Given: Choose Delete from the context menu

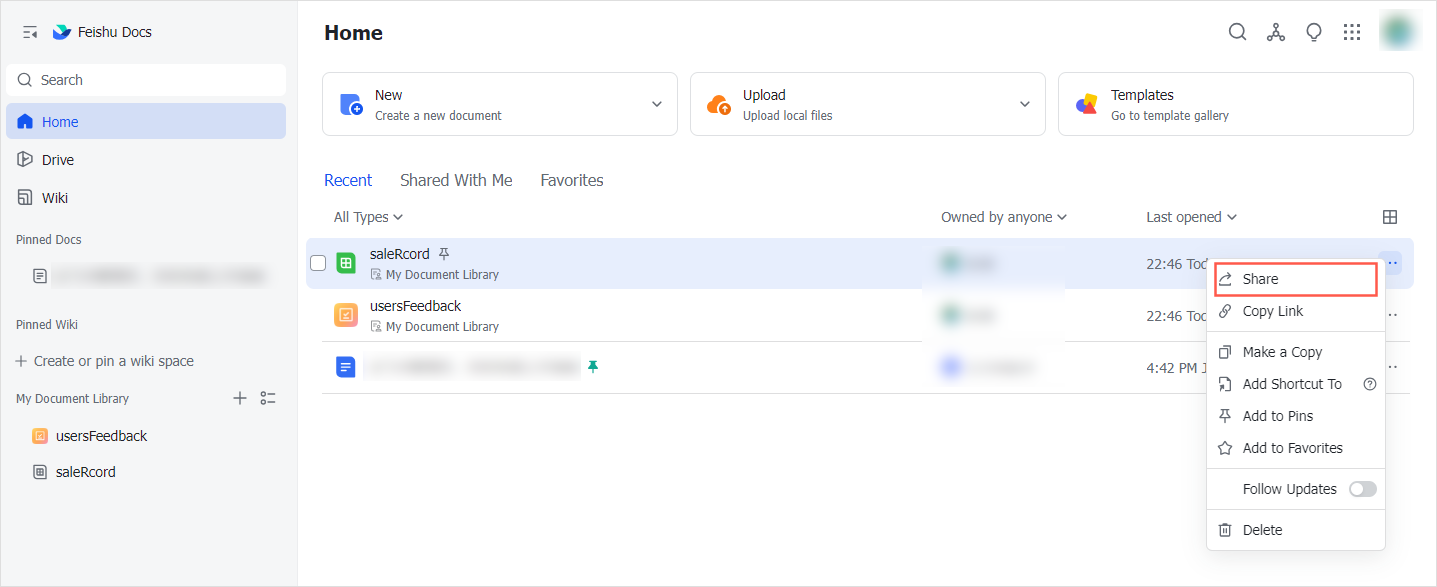Looking at the screenshot, I should [1296, 530].
